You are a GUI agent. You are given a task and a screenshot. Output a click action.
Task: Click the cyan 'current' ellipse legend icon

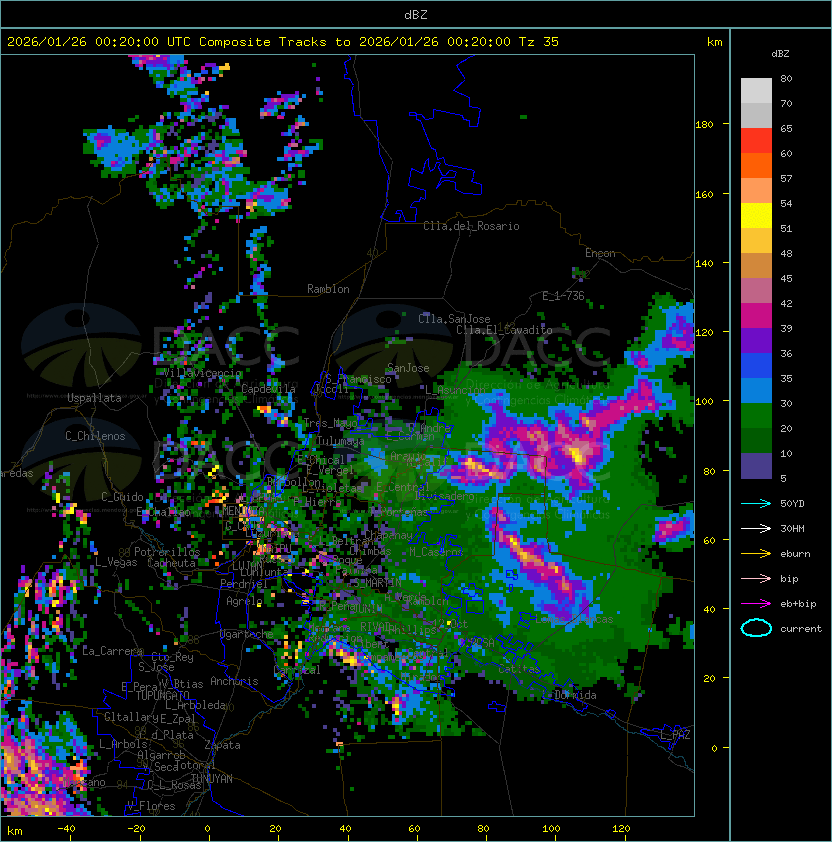point(756,628)
